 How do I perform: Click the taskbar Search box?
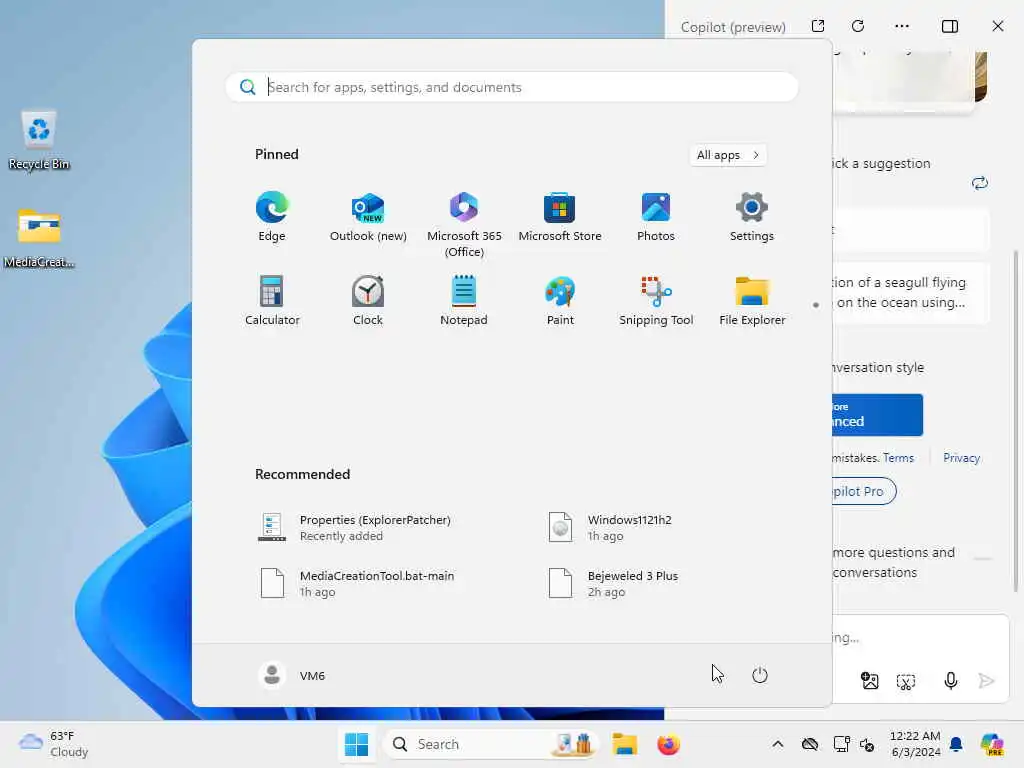coord(490,744)
